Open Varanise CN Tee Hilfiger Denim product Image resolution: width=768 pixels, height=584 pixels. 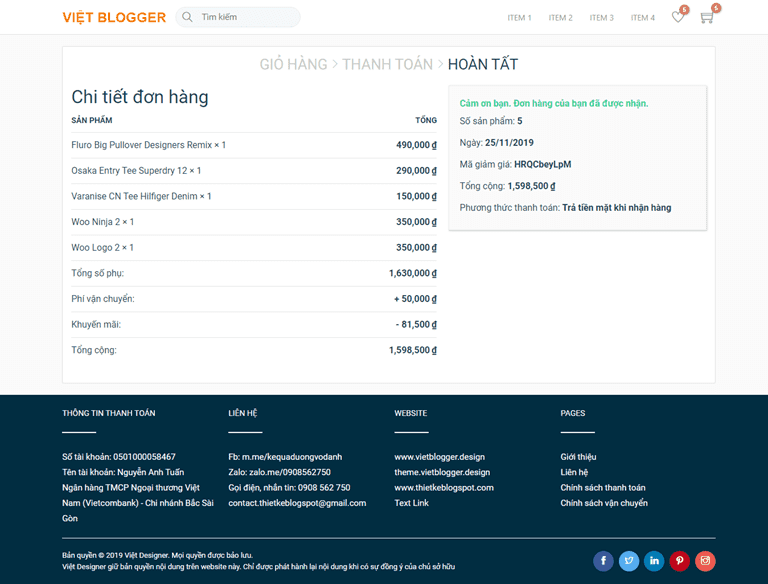click(x=141, y=196)
